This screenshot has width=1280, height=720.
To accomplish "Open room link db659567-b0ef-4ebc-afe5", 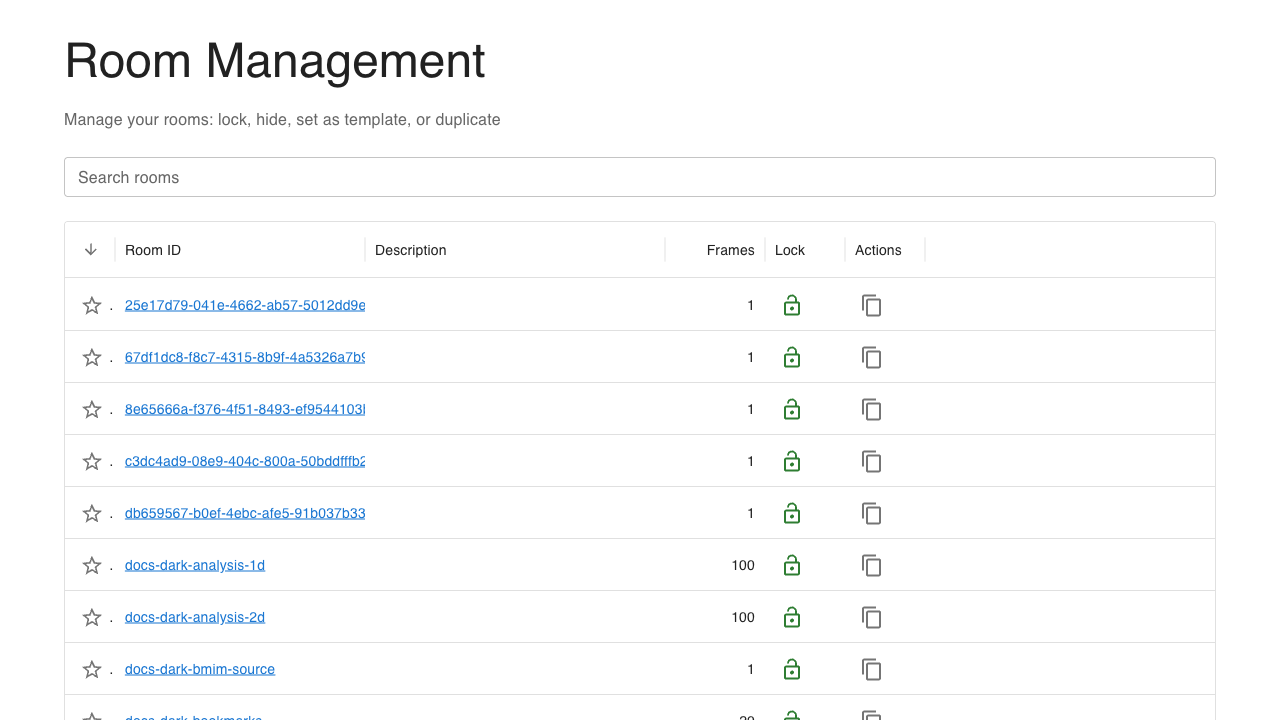I will [245, 513].
